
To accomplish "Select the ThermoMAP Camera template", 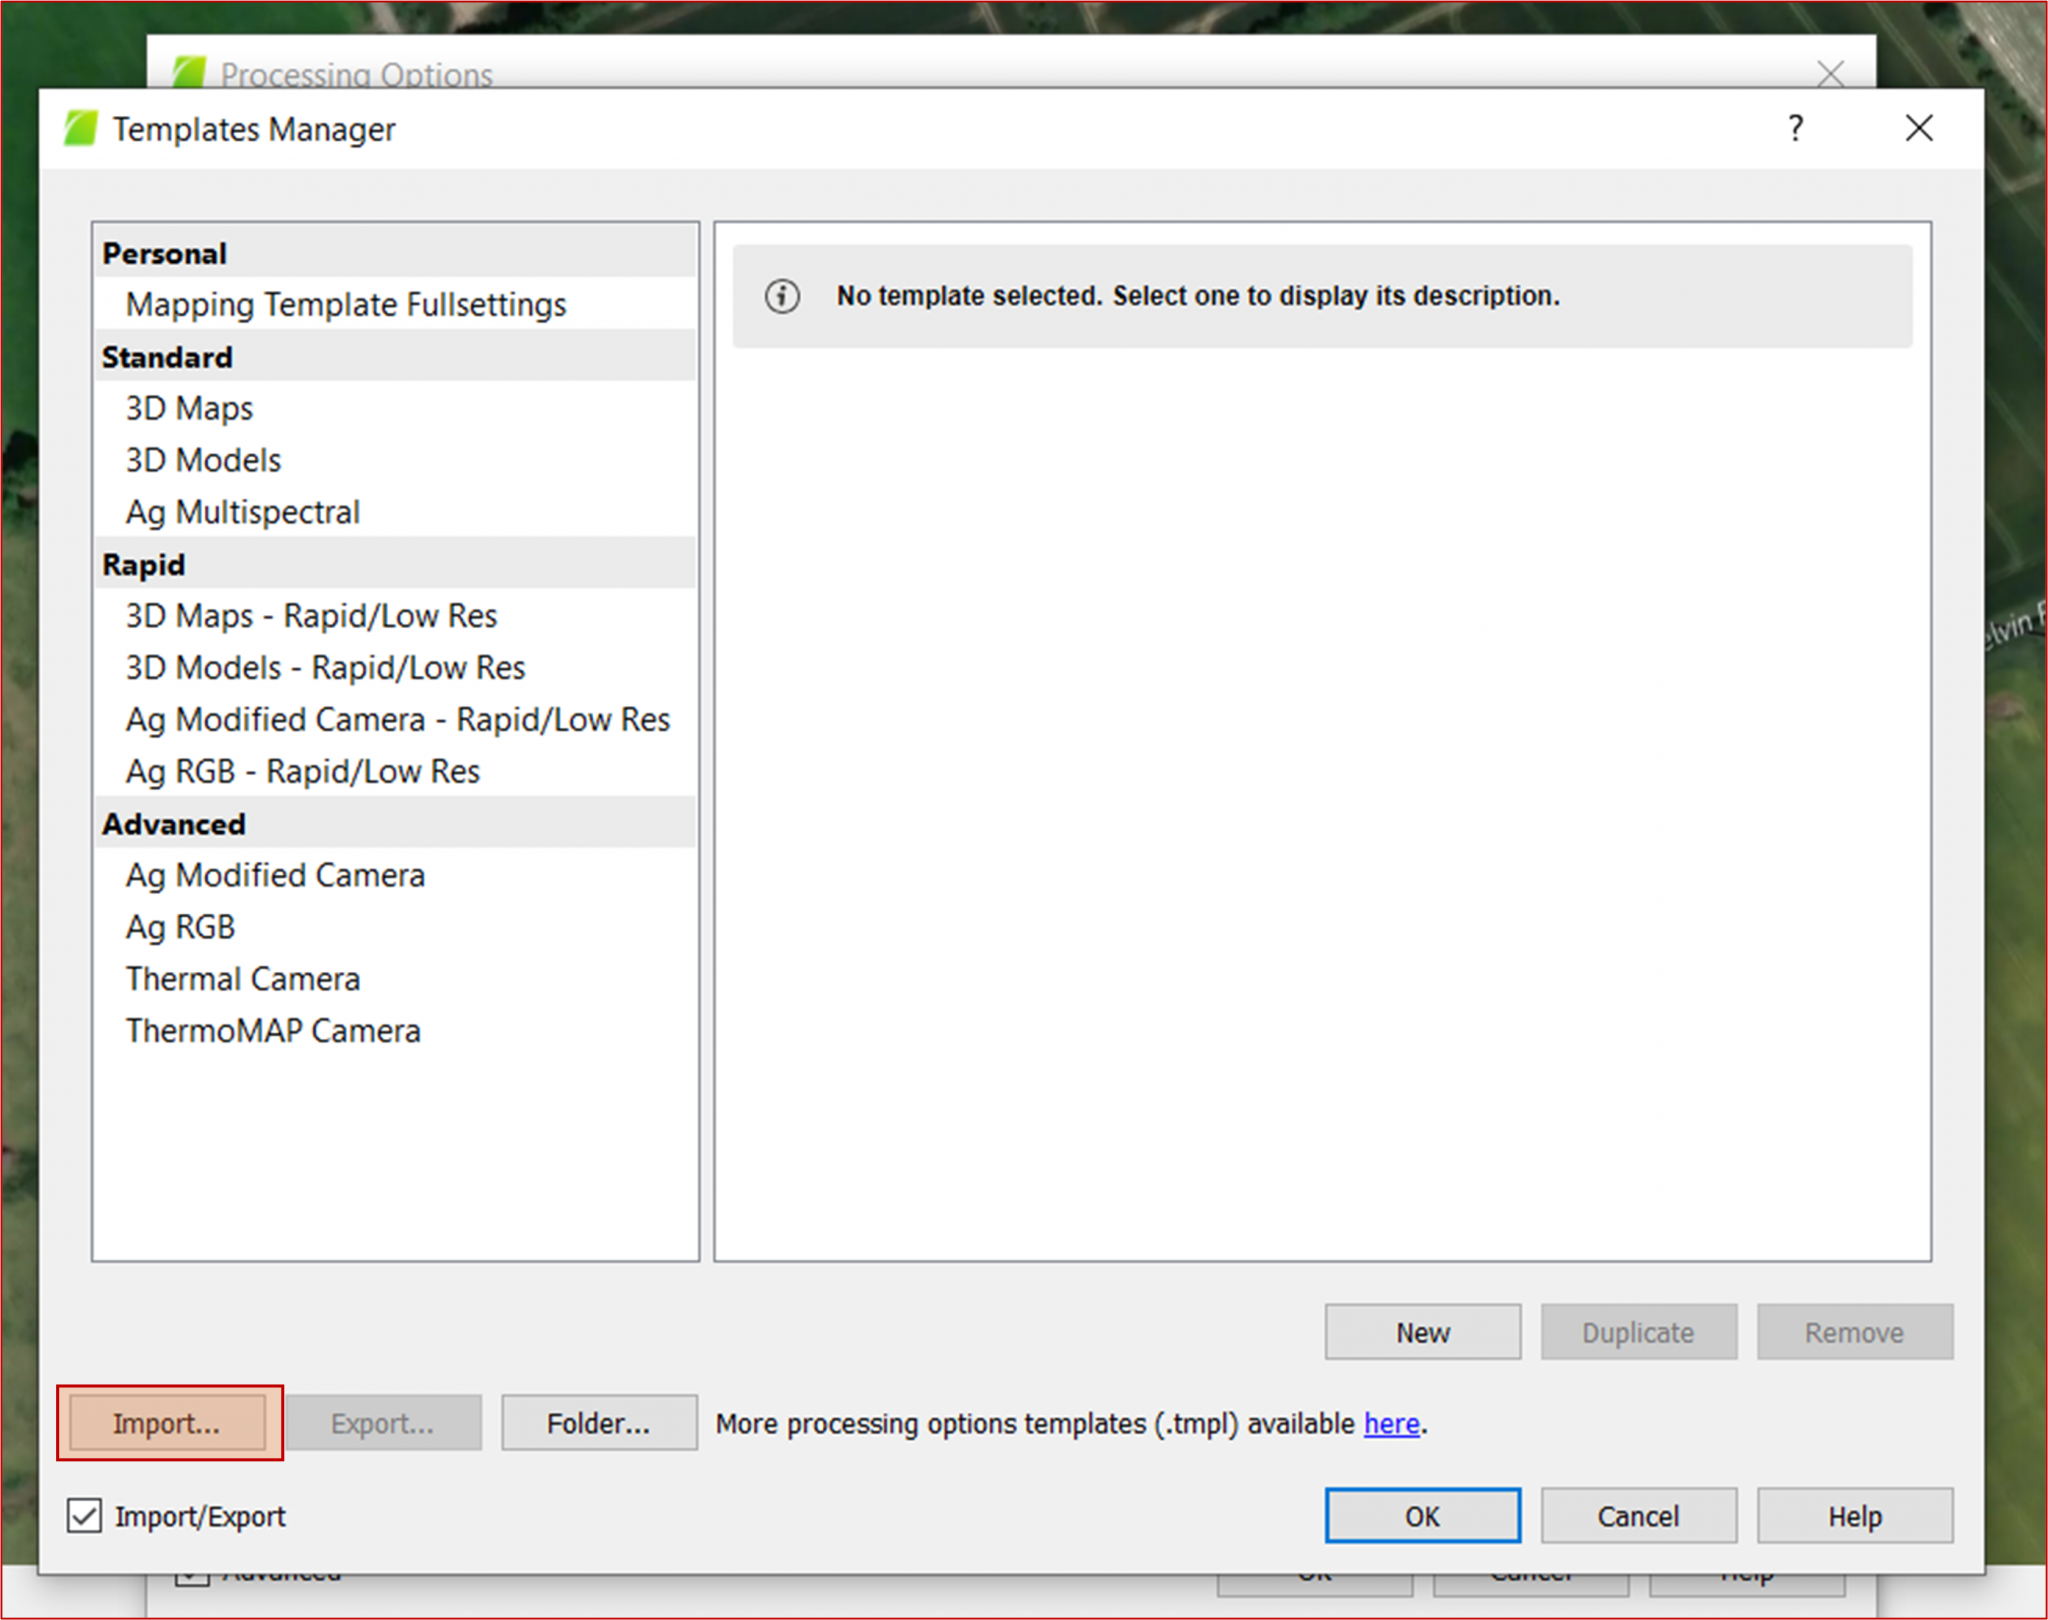I will (273, 1030).
